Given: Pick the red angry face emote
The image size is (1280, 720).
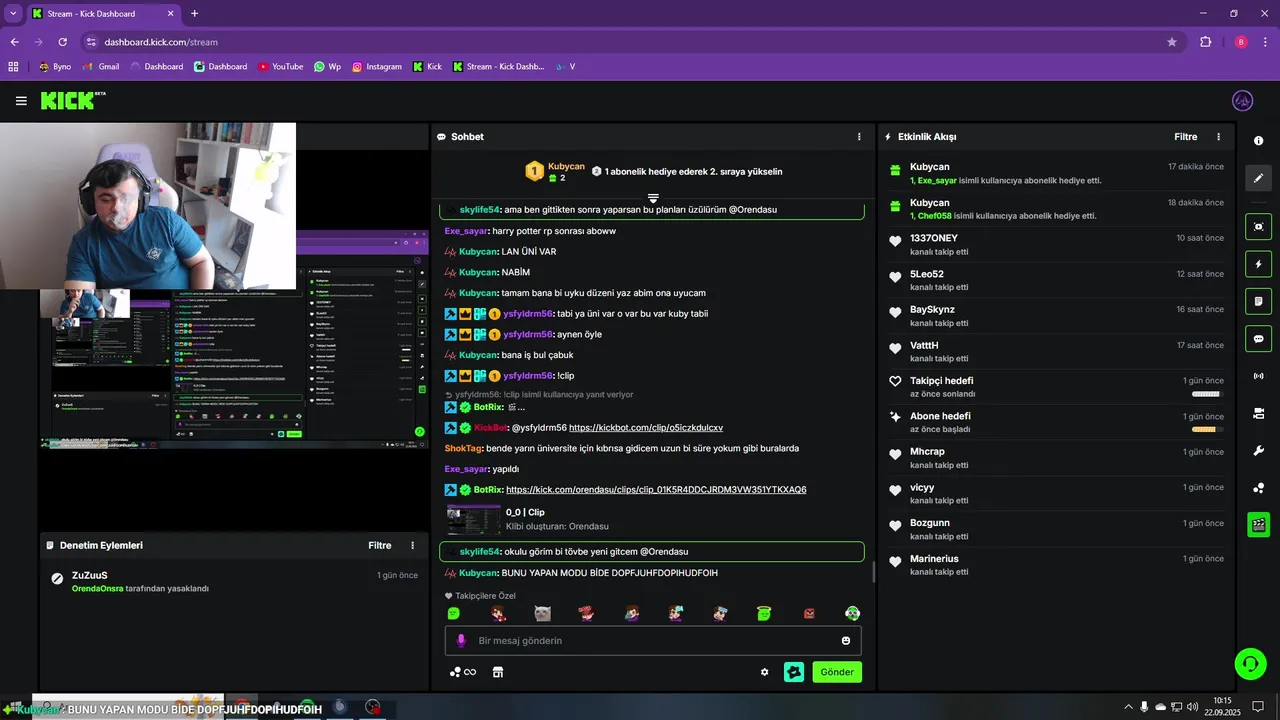Looking at the screenshot, I should coord(809,613).
